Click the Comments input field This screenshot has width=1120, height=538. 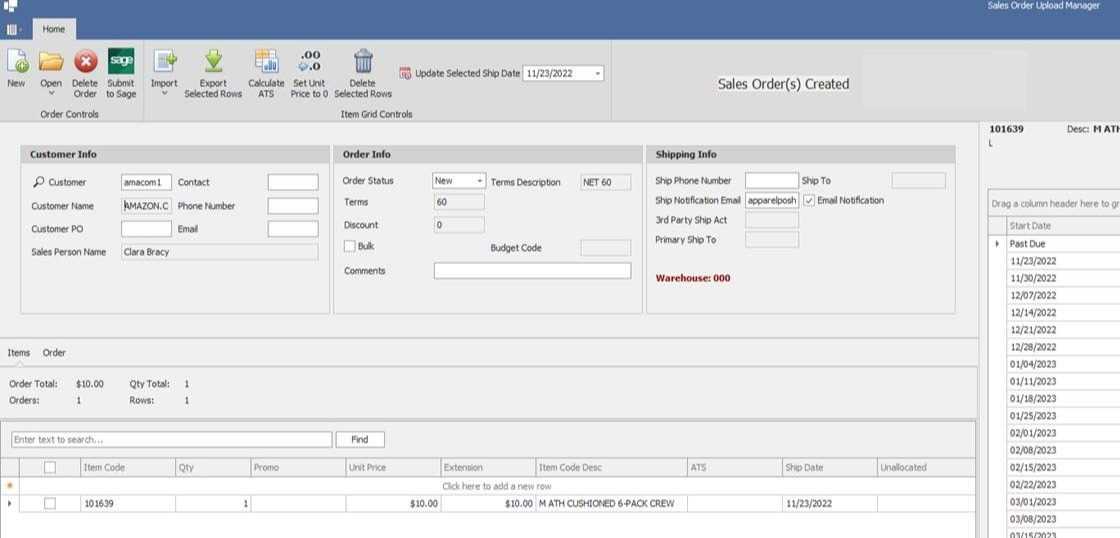tap(532, 271)
